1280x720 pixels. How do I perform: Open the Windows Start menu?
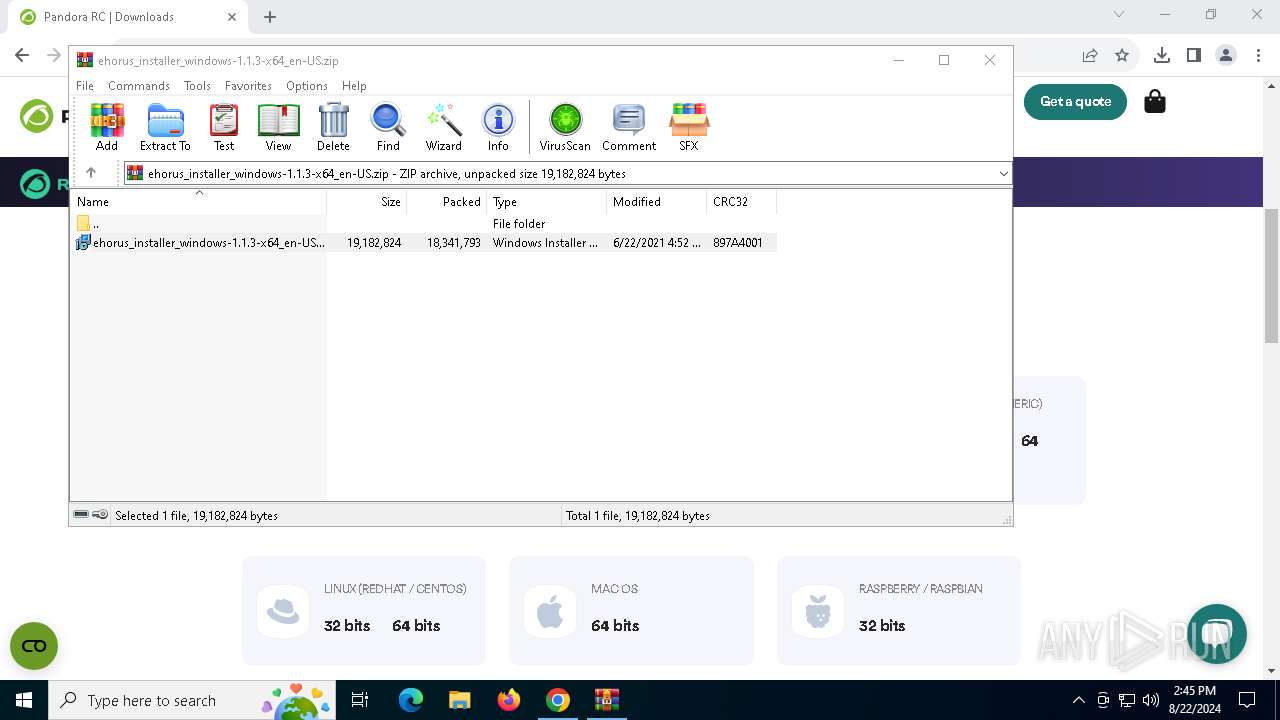[x=24, y=700]
